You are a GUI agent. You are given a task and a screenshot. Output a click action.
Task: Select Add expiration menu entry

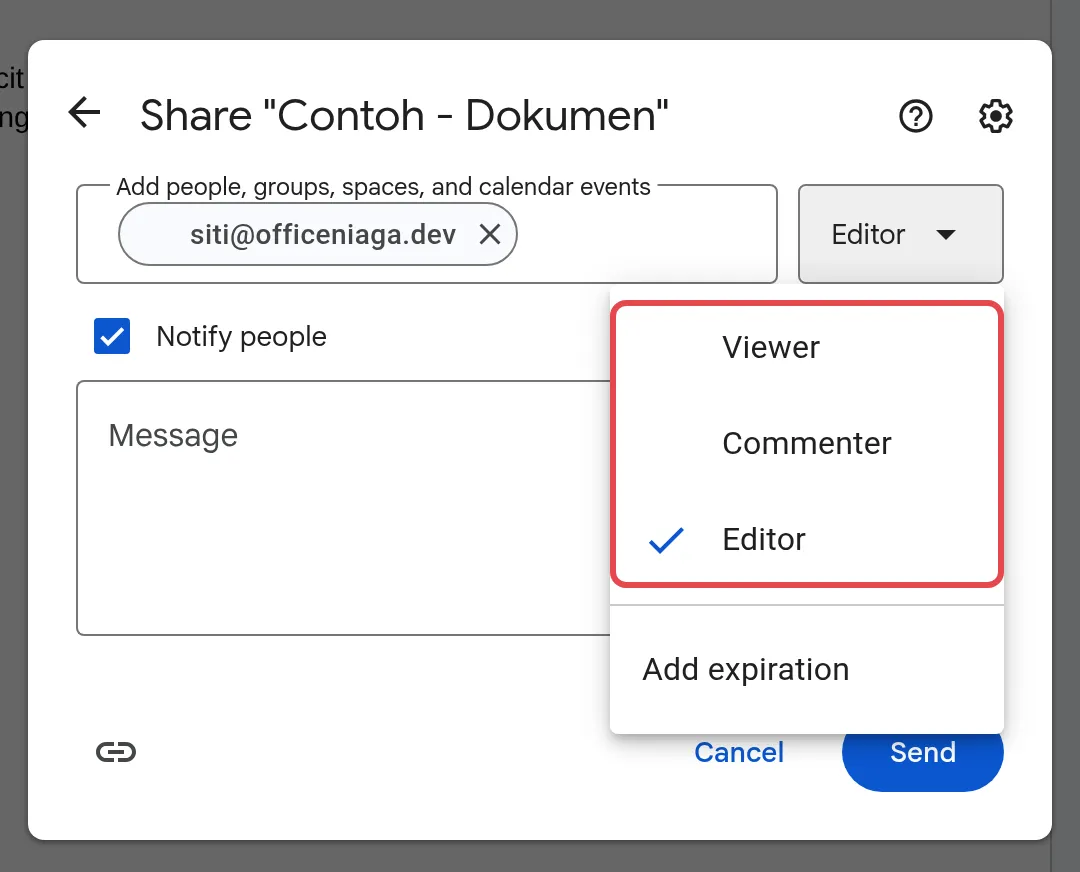tap(807, 669)
